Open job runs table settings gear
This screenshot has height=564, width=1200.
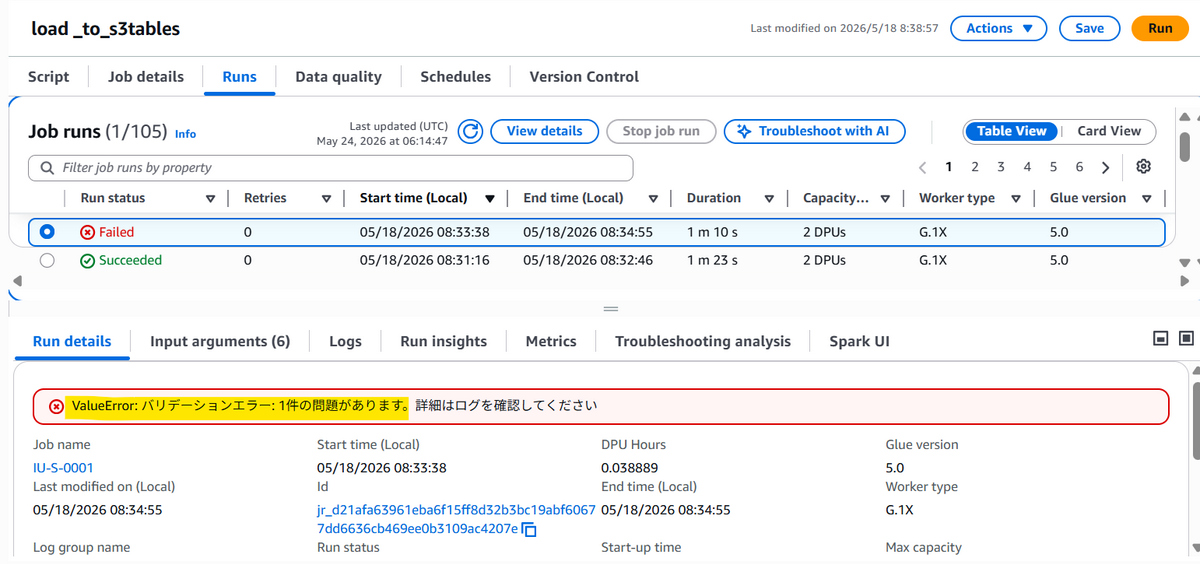tap(1144, 167)
